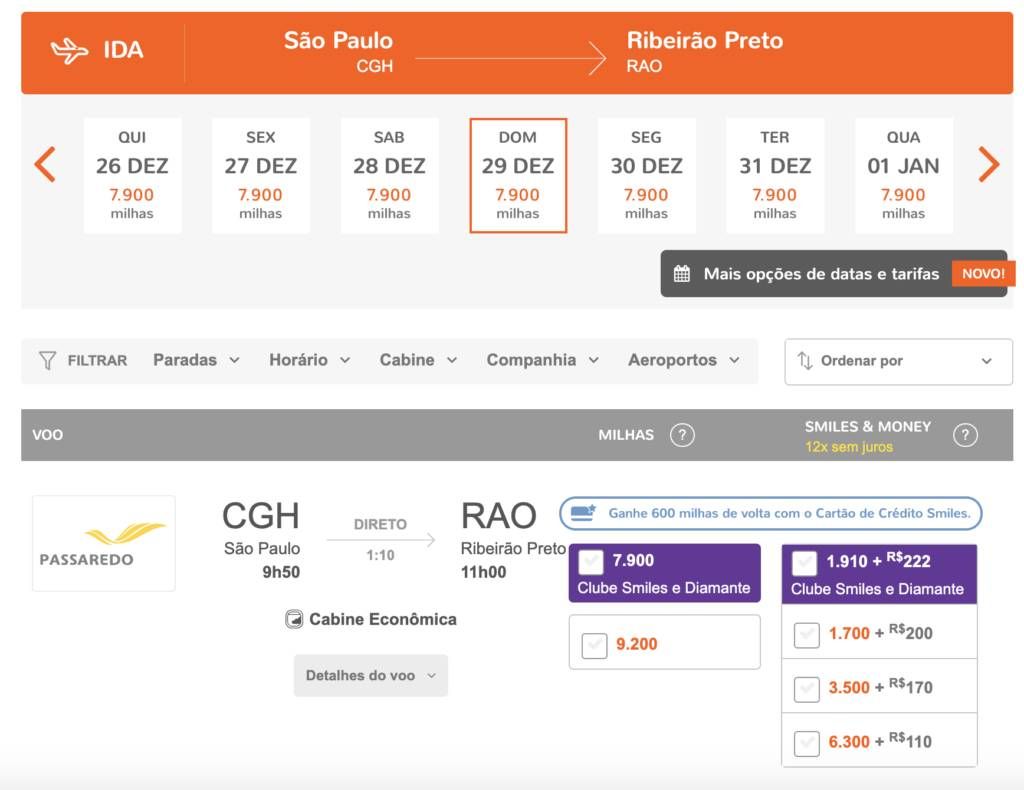Select the QUA 01 JAN date tab

(904, 175)
